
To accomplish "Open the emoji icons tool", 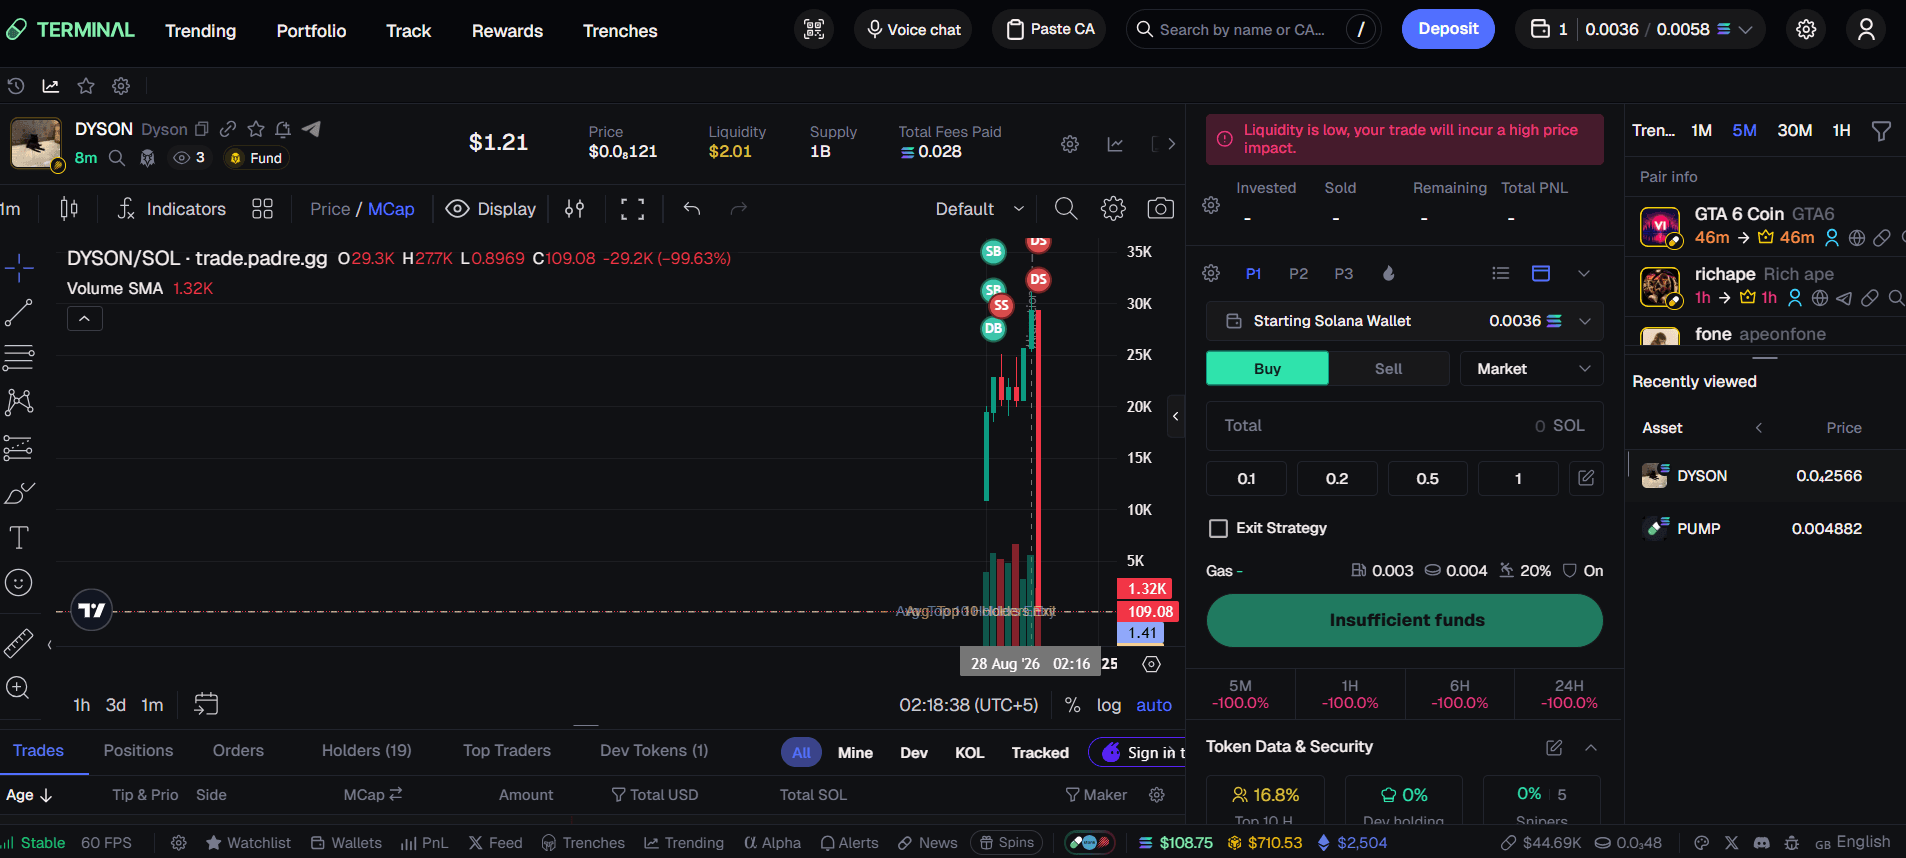I will click(x=19, y=582).
